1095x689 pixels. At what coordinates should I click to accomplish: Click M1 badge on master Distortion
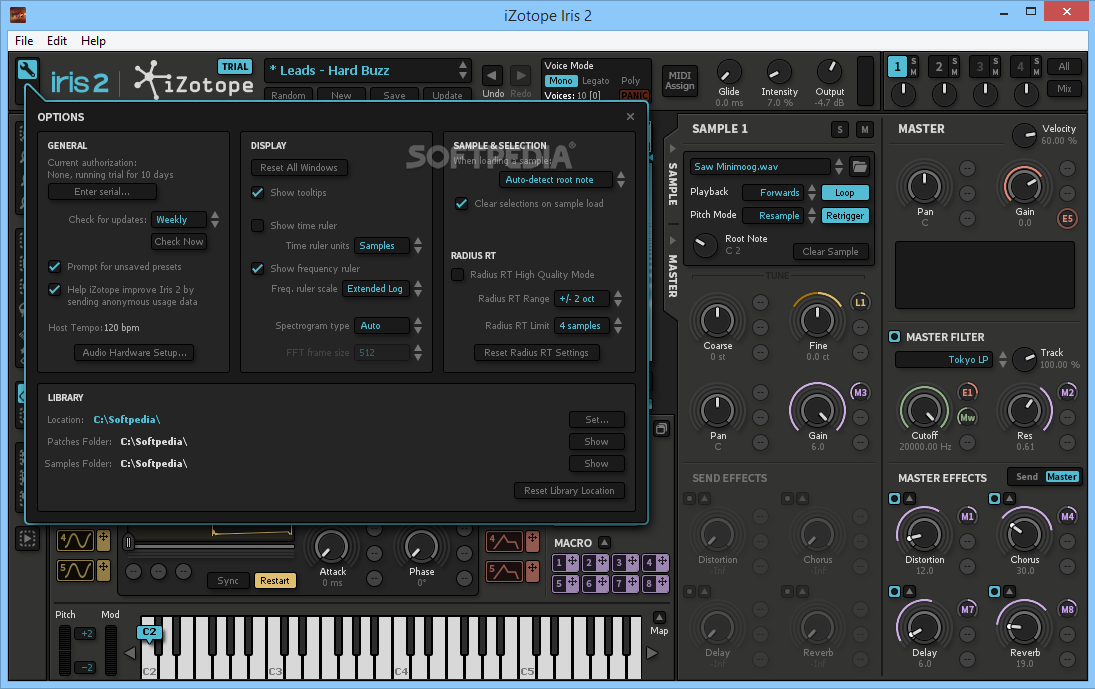tap(967, 517)
